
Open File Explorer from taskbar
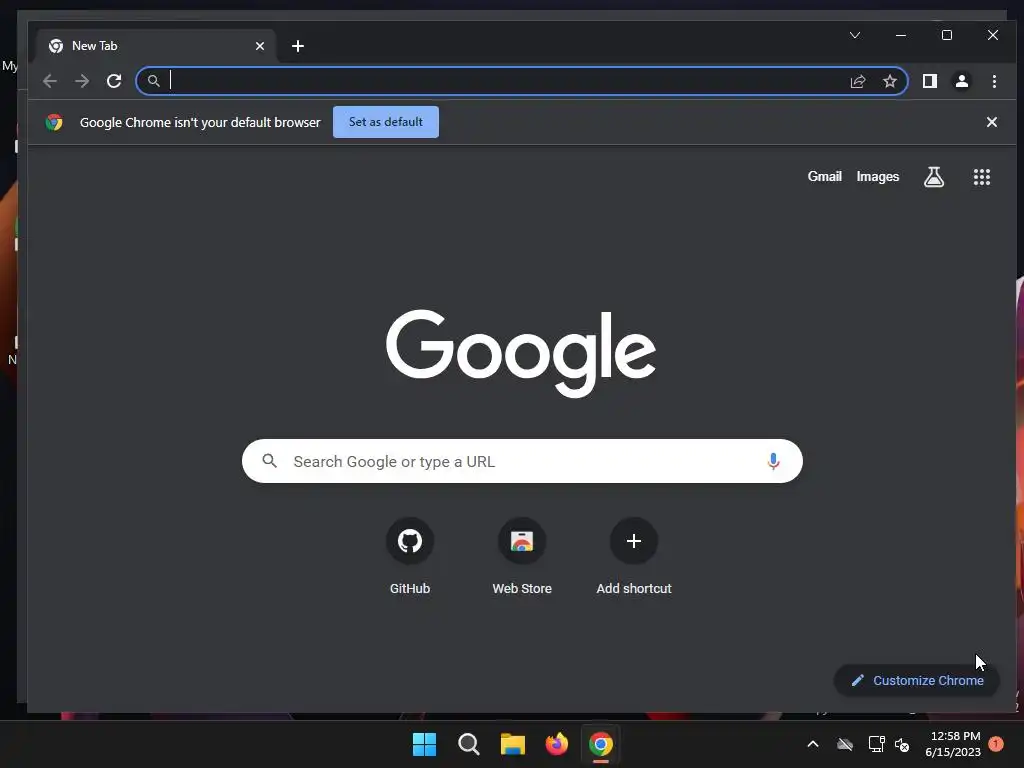(x=513, y=744)
